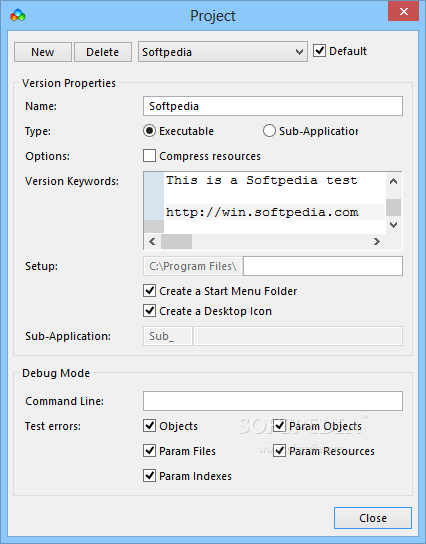Click the Delete button
The width and height of the screenshot is (426, 544).
pos(103,52)
